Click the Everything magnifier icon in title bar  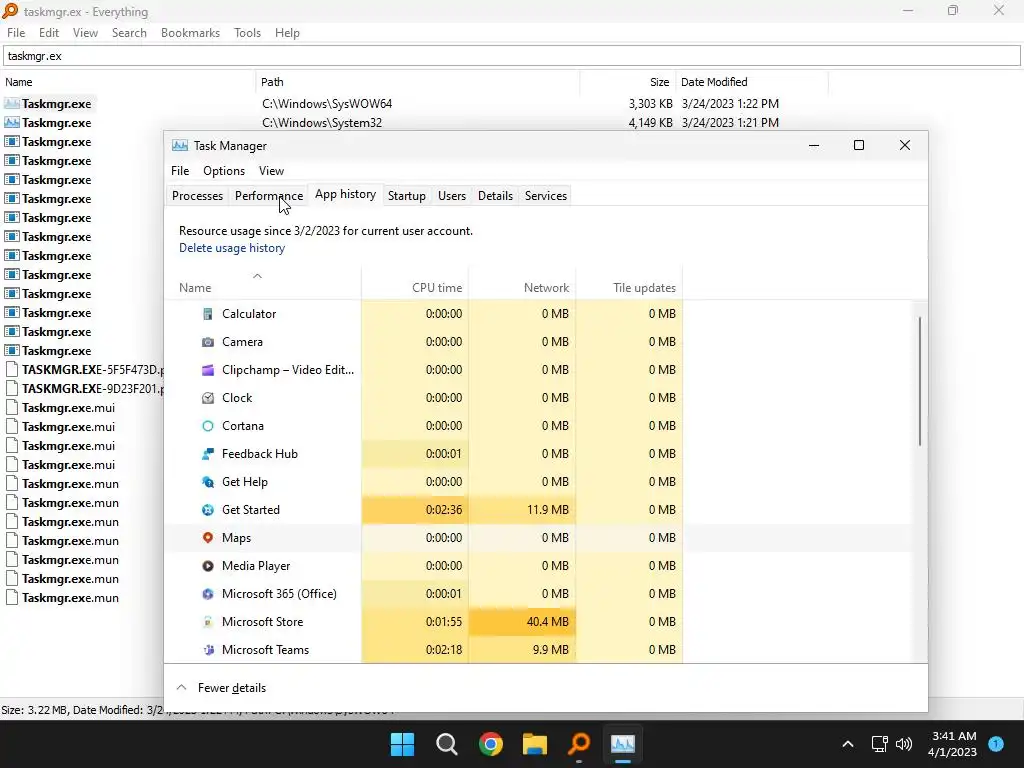pos(10,11)
